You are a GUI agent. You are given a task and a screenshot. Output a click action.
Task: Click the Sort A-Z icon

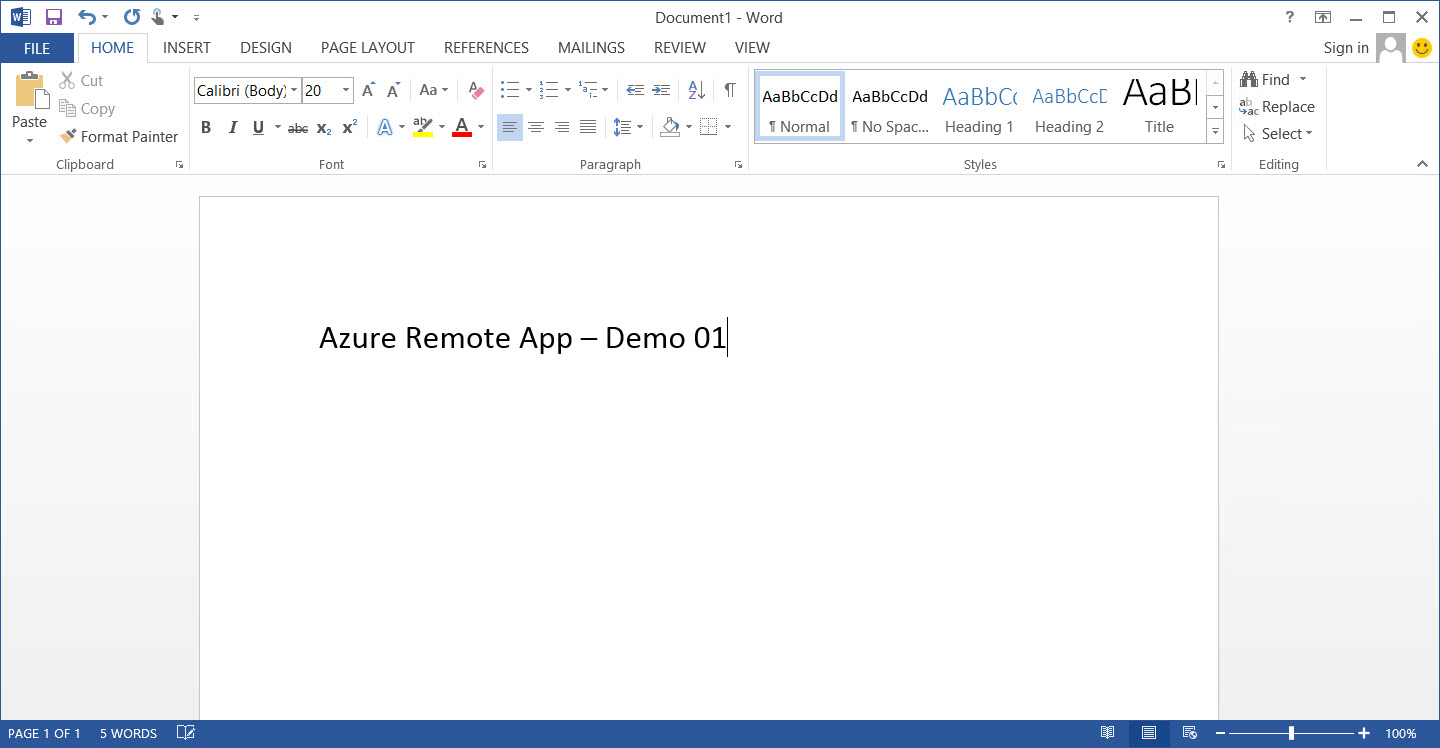[697, 91]
